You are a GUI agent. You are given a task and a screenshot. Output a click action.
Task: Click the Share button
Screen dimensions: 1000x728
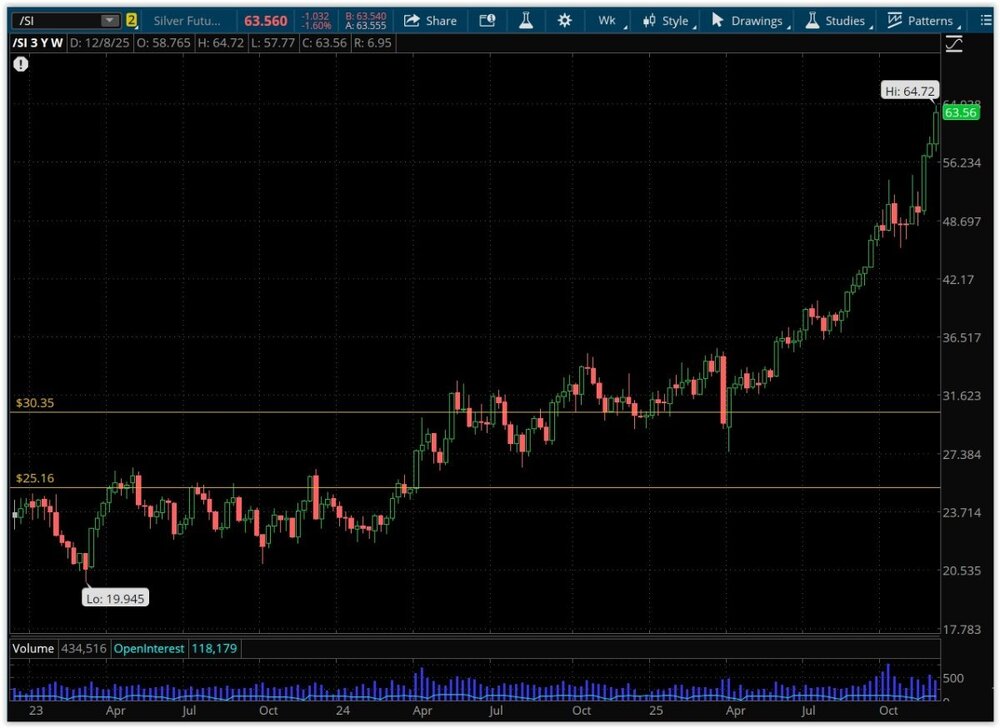click(x=430, y=21)
